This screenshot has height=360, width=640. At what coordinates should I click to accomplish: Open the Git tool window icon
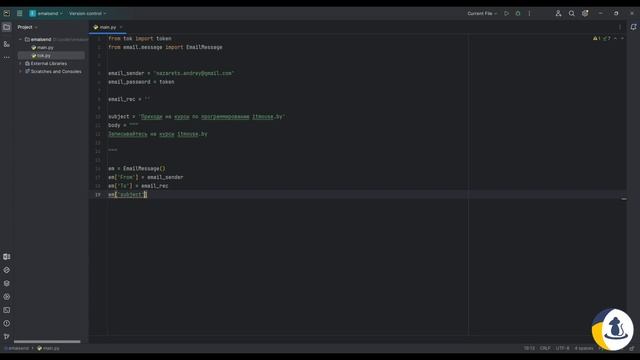[7, 336]
